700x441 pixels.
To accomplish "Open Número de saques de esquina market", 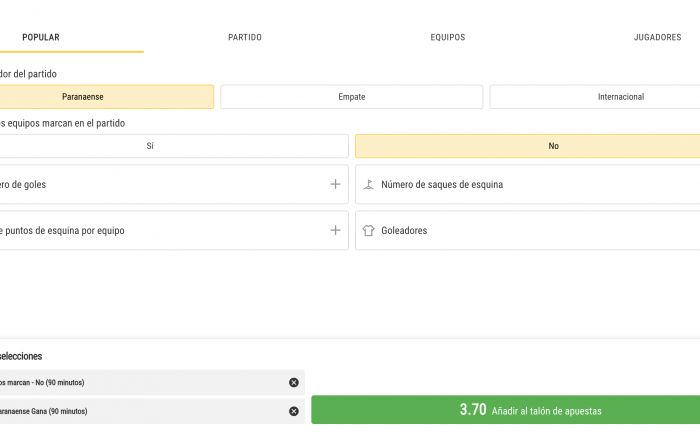I will (x=528, y=184).
